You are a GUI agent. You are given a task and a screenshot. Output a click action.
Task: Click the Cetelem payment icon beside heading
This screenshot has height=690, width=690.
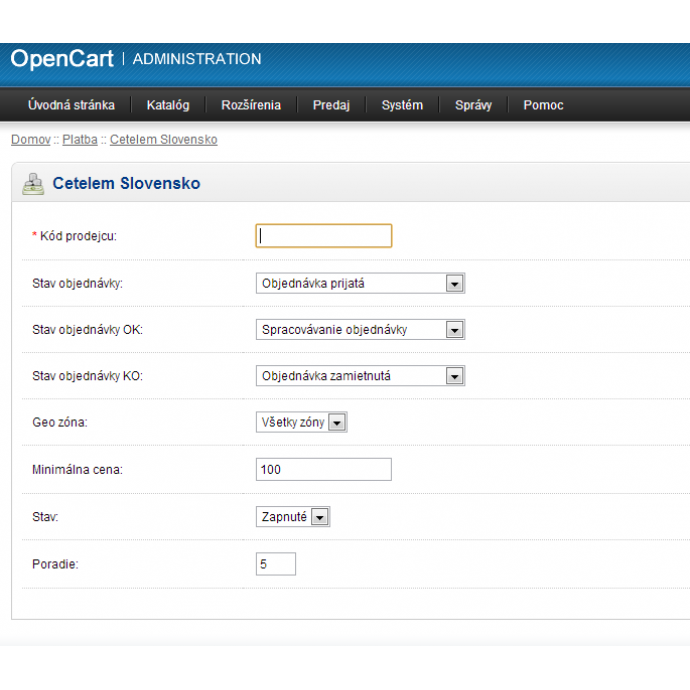[33, 184]
